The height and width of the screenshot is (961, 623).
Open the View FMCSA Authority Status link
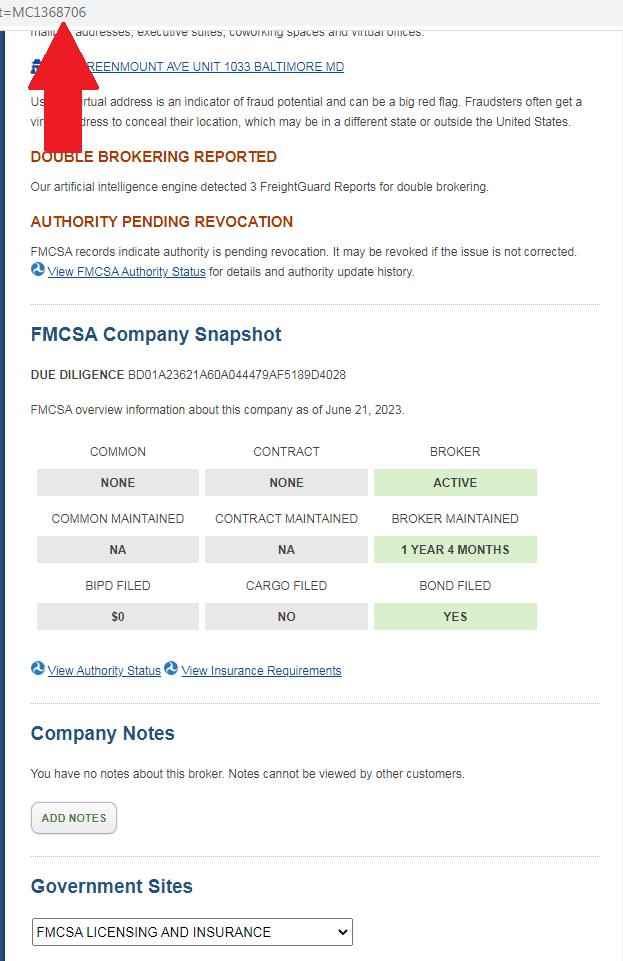tap(126, 272)
